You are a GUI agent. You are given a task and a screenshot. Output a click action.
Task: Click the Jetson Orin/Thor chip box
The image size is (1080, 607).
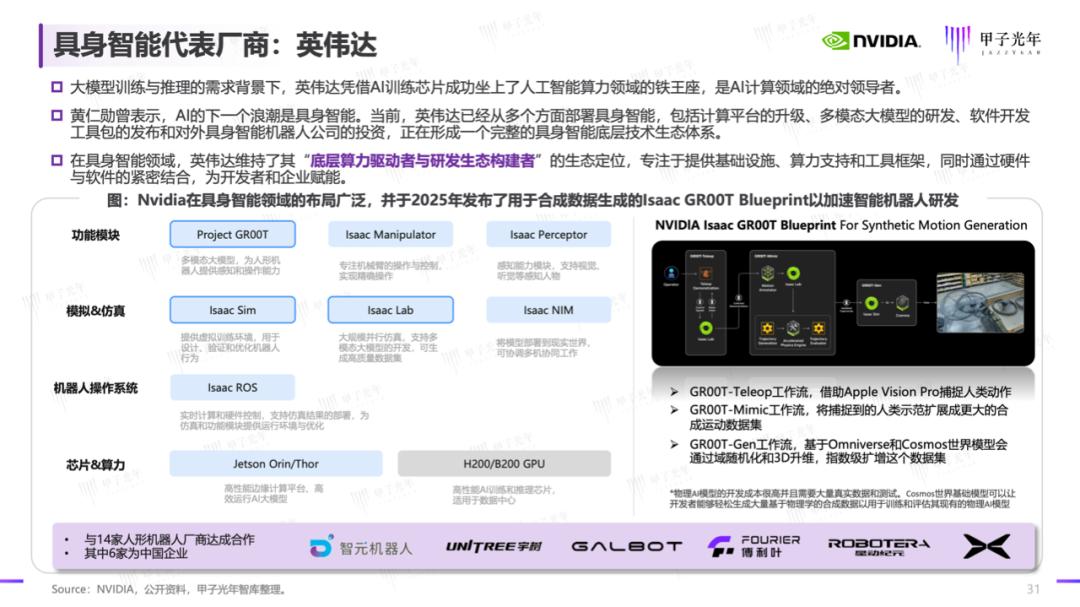[x=276, y=464]
